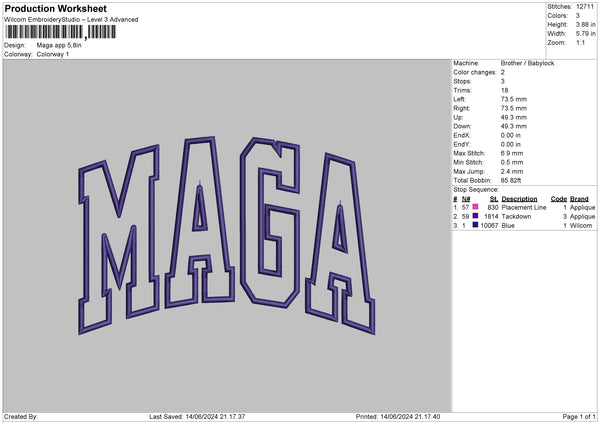600x424 pixels.
Task: Click the Width value 5.79 in
Action: click(x=585, y=34)
